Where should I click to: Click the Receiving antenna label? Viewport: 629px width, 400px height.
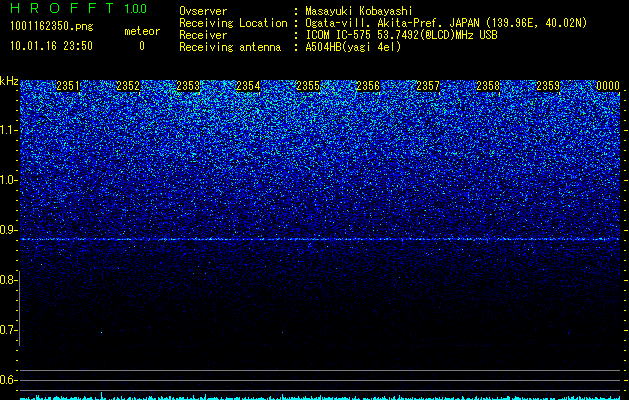(x=230, y=47)
